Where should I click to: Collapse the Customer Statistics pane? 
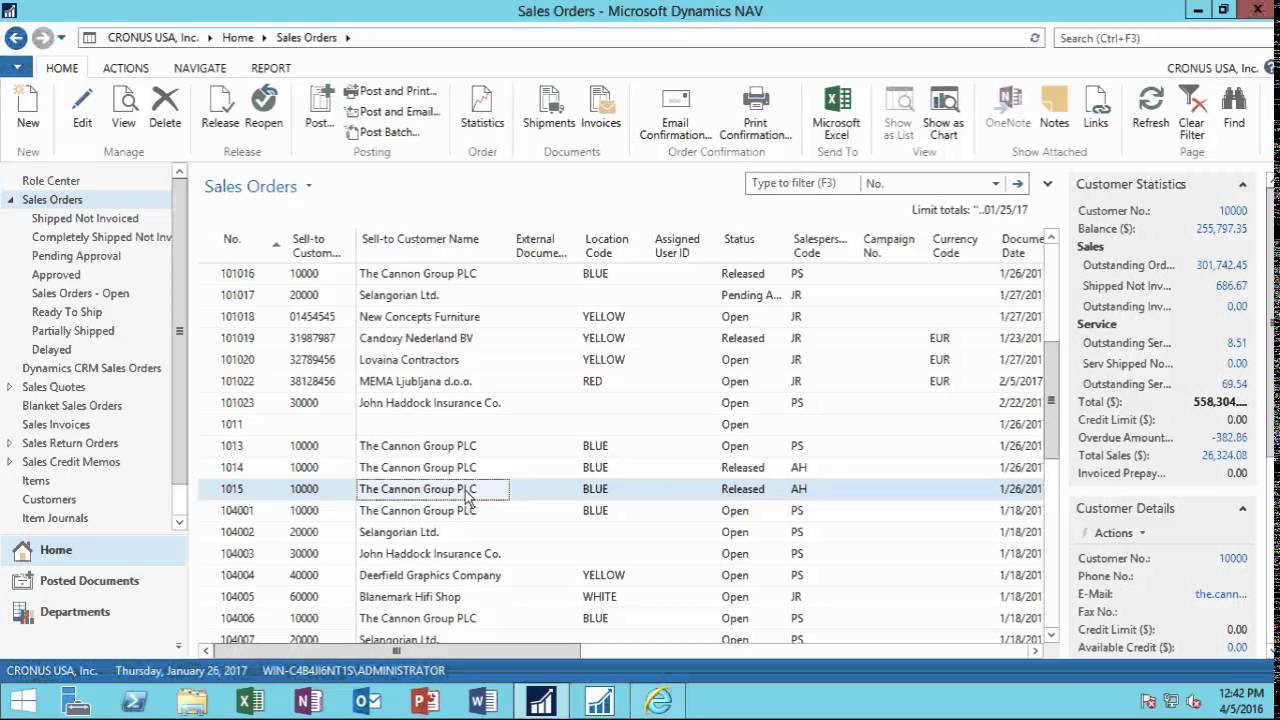point(1243,185)
